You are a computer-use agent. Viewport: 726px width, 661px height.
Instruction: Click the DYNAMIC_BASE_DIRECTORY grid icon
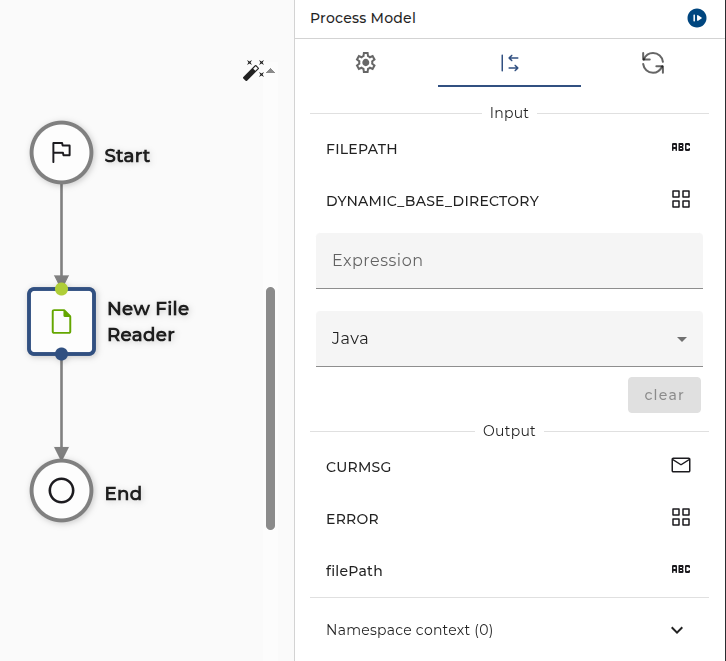[x=681, y=199]
